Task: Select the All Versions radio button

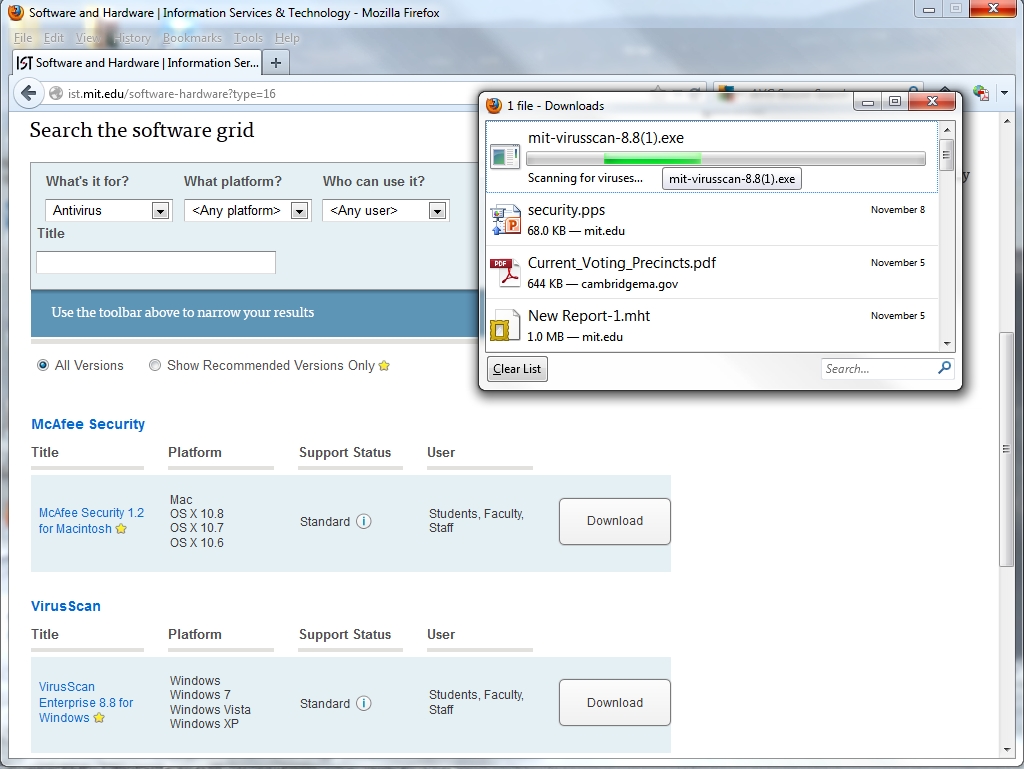Action: (x=43, y=366)
